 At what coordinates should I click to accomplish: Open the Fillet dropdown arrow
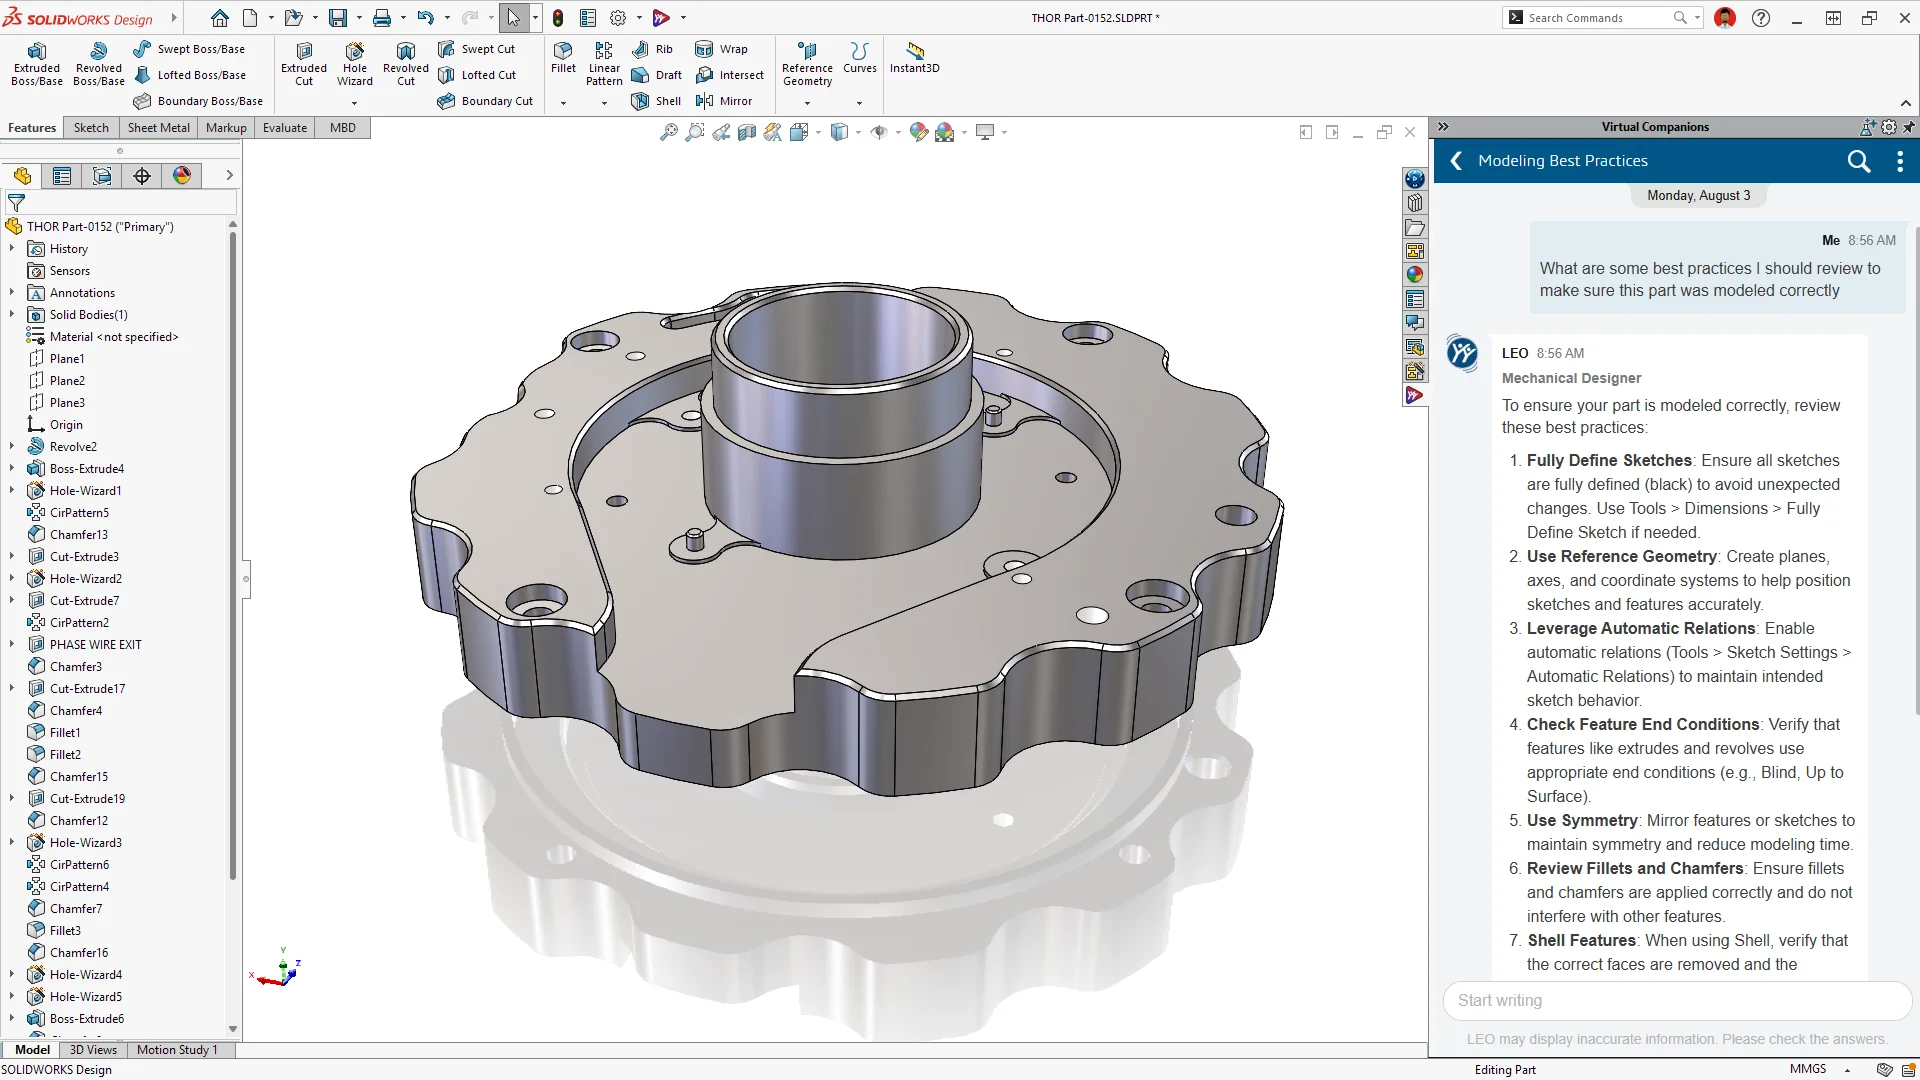click(x=563, y=103)
